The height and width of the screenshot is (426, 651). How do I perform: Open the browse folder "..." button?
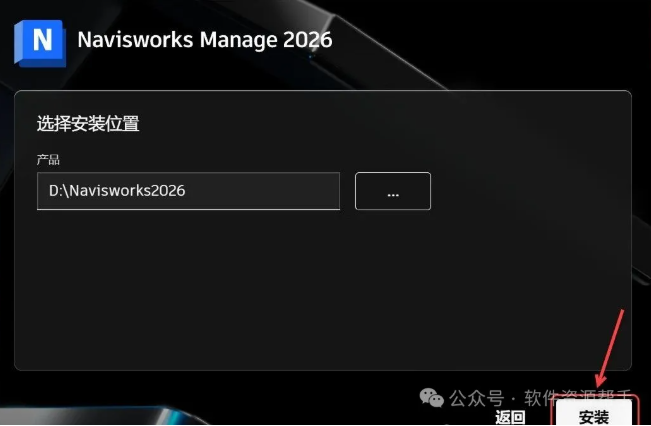pos(393,191)
